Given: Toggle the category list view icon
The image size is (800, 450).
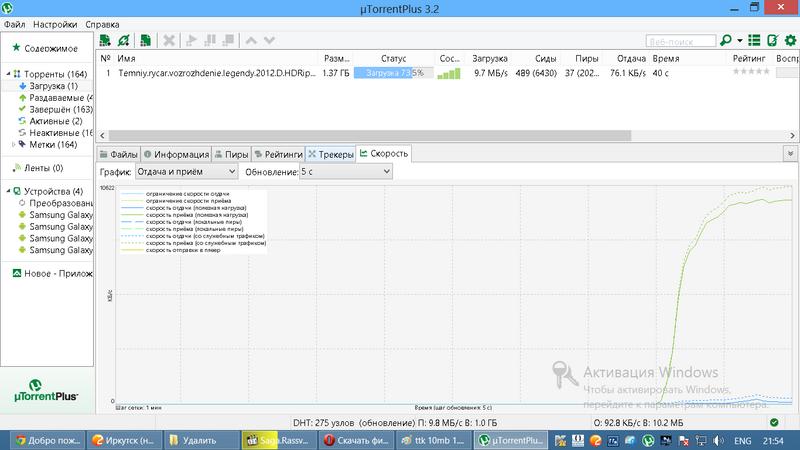Looking at the screenshot, I should tap(754, 40).
